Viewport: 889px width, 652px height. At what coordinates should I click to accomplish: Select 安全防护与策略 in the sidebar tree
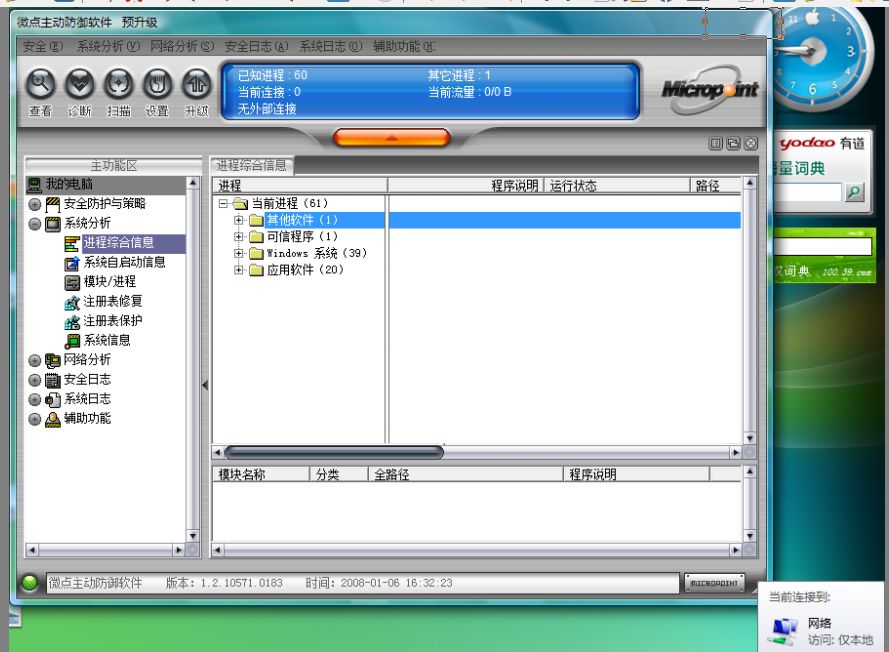click(x=104, y=204)
